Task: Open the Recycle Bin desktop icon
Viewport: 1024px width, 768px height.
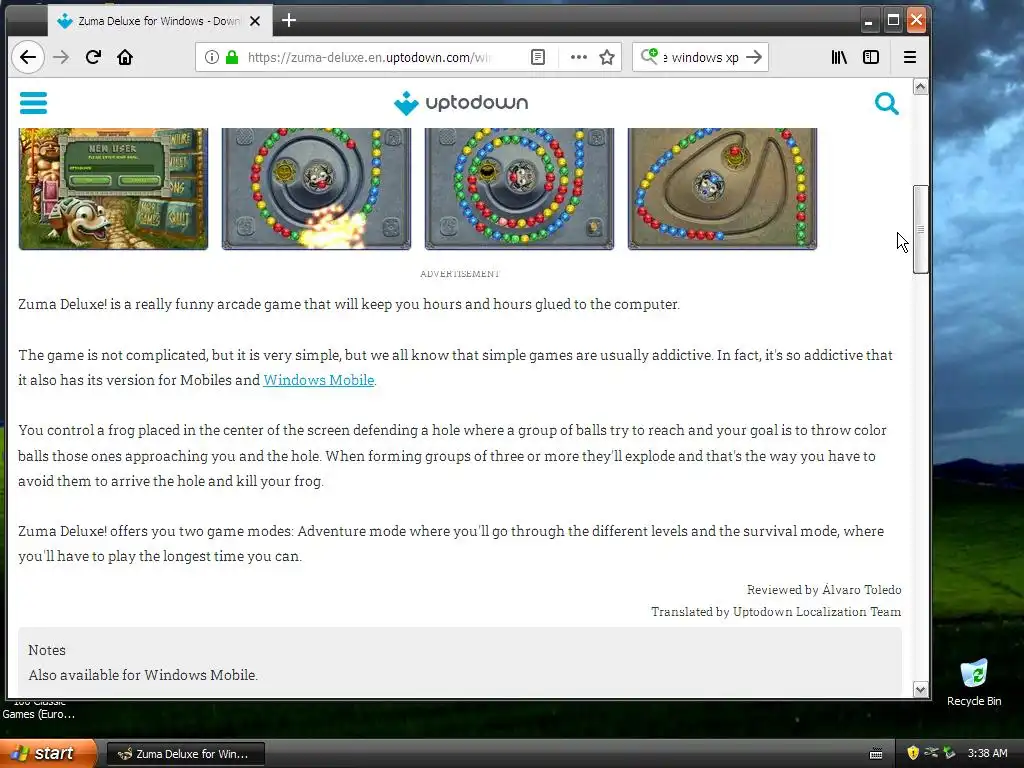Action: click(x=974, y=682)
